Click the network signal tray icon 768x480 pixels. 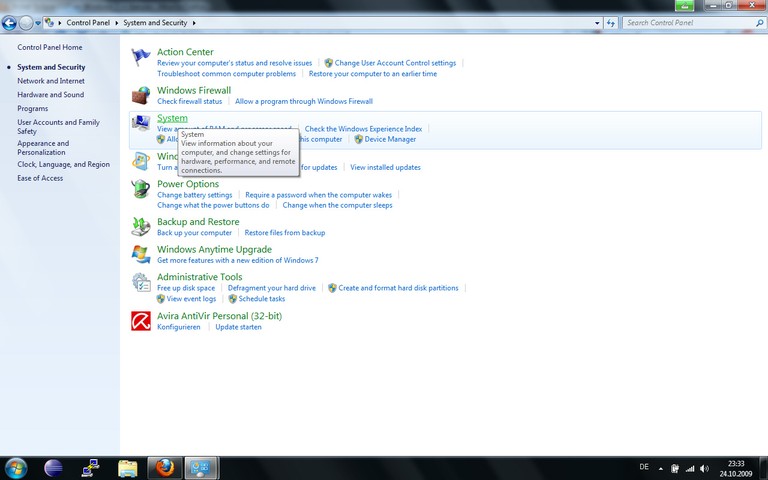[x=690, y=469]
